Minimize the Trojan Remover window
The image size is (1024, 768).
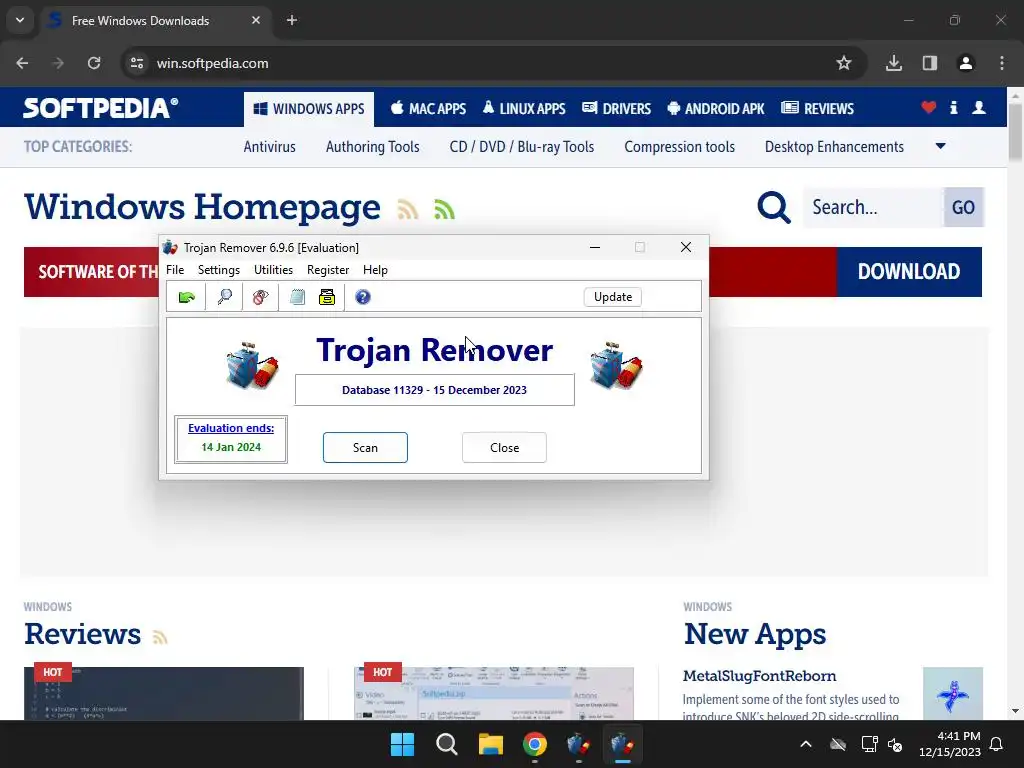[595, 248]
